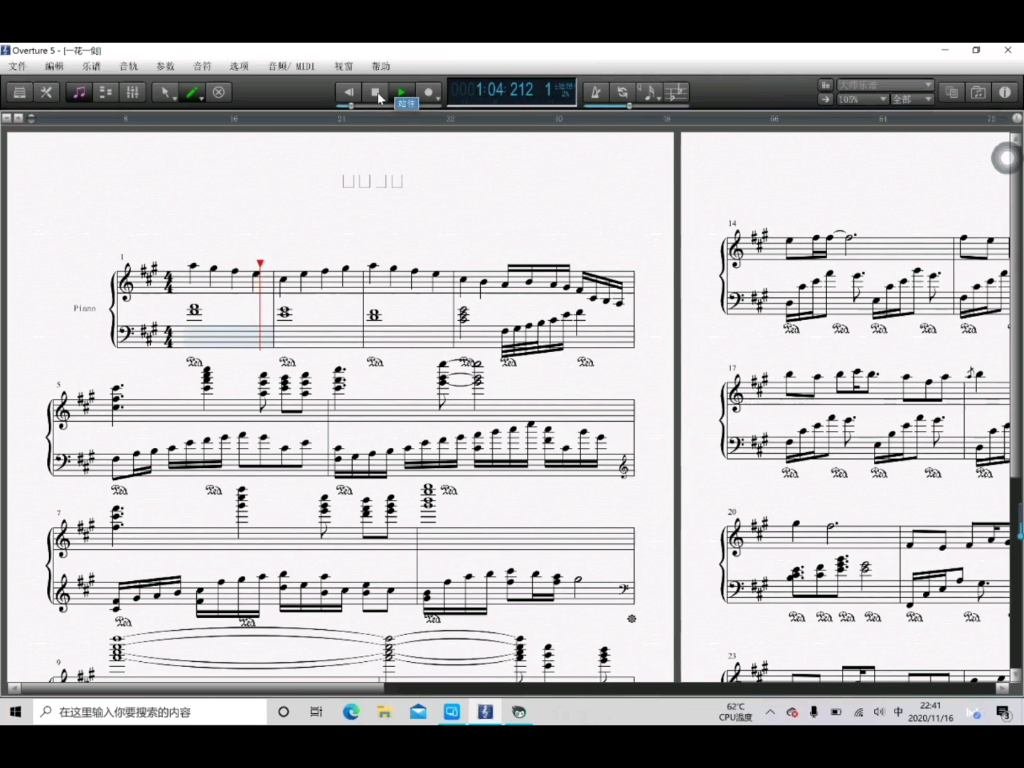The image size is (1024, 768).
Task: Click the Piano instrument label
Action: pos(84,308)
